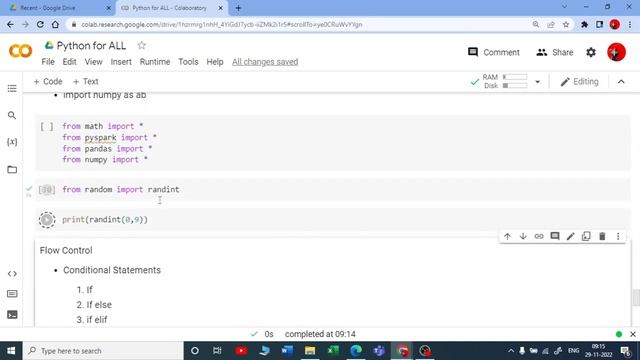Open the Google account avatar
The image size is (640, 360).
click(616, 52)
